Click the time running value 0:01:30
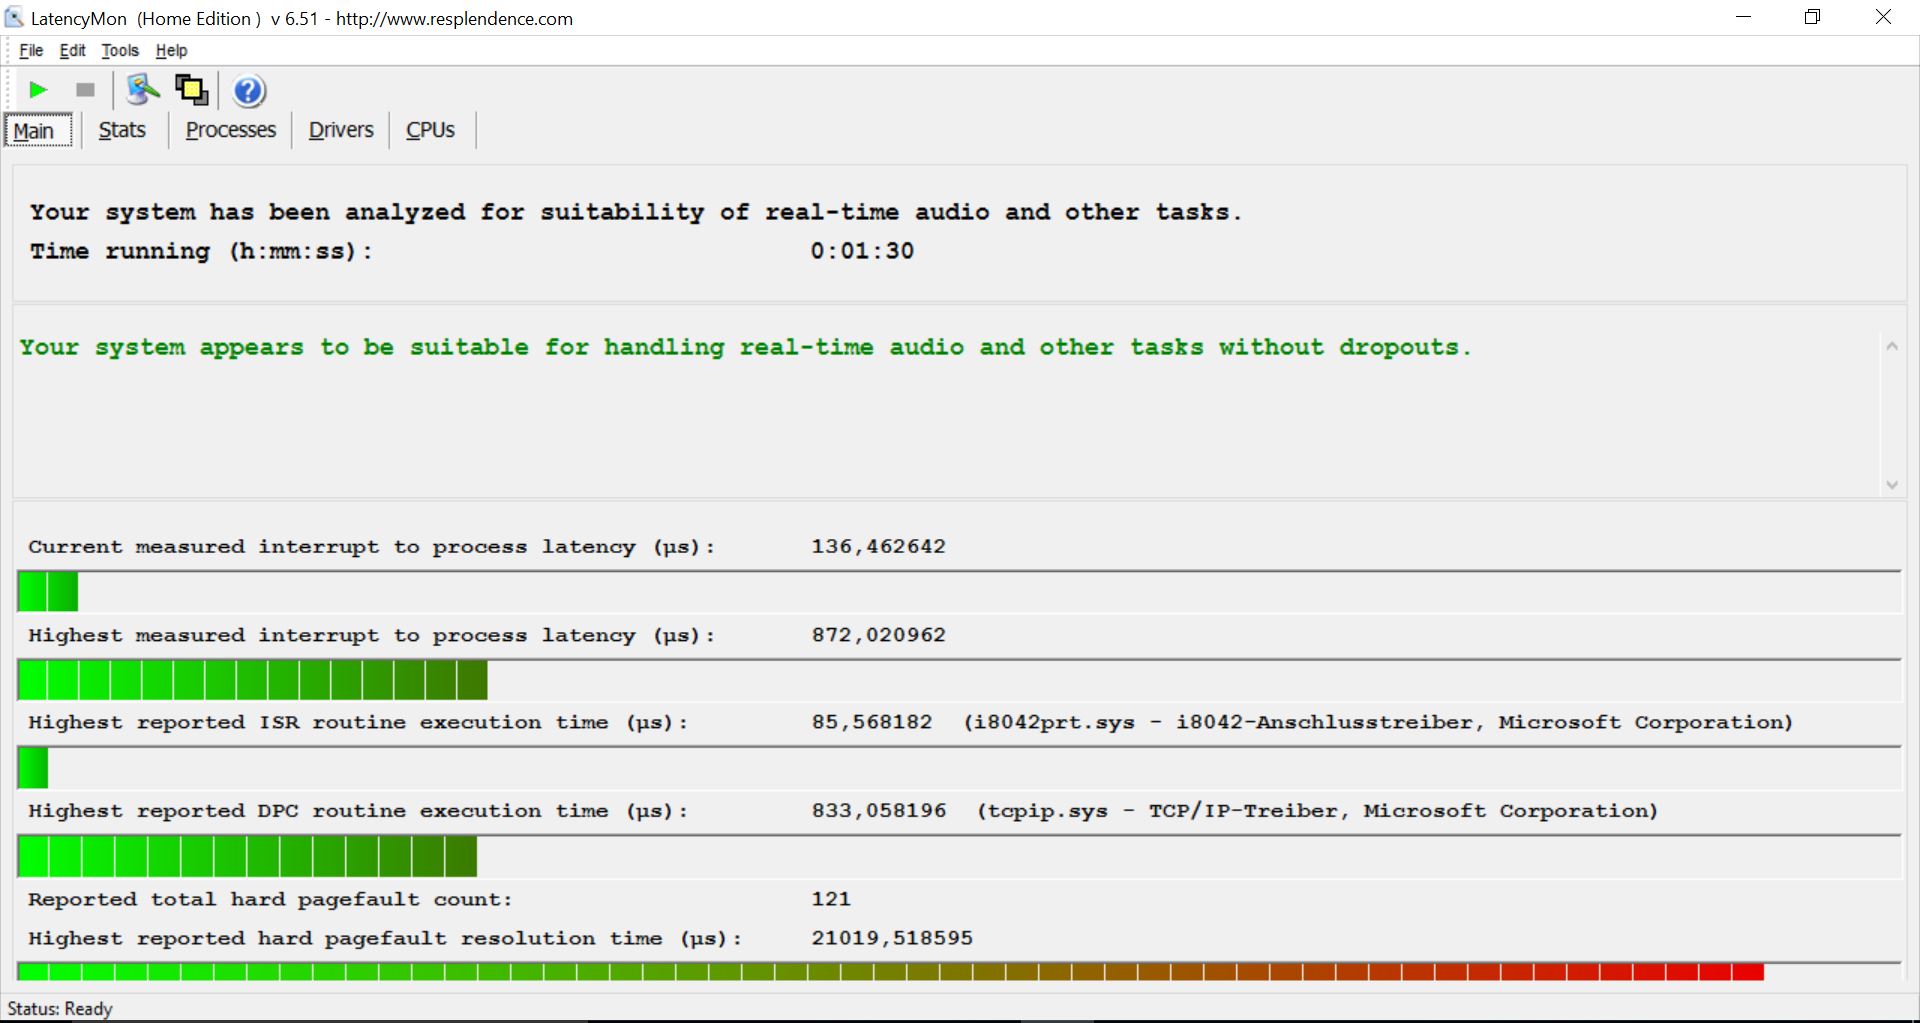This screenshot has height=1023, width=1920. tap(862, 251)
